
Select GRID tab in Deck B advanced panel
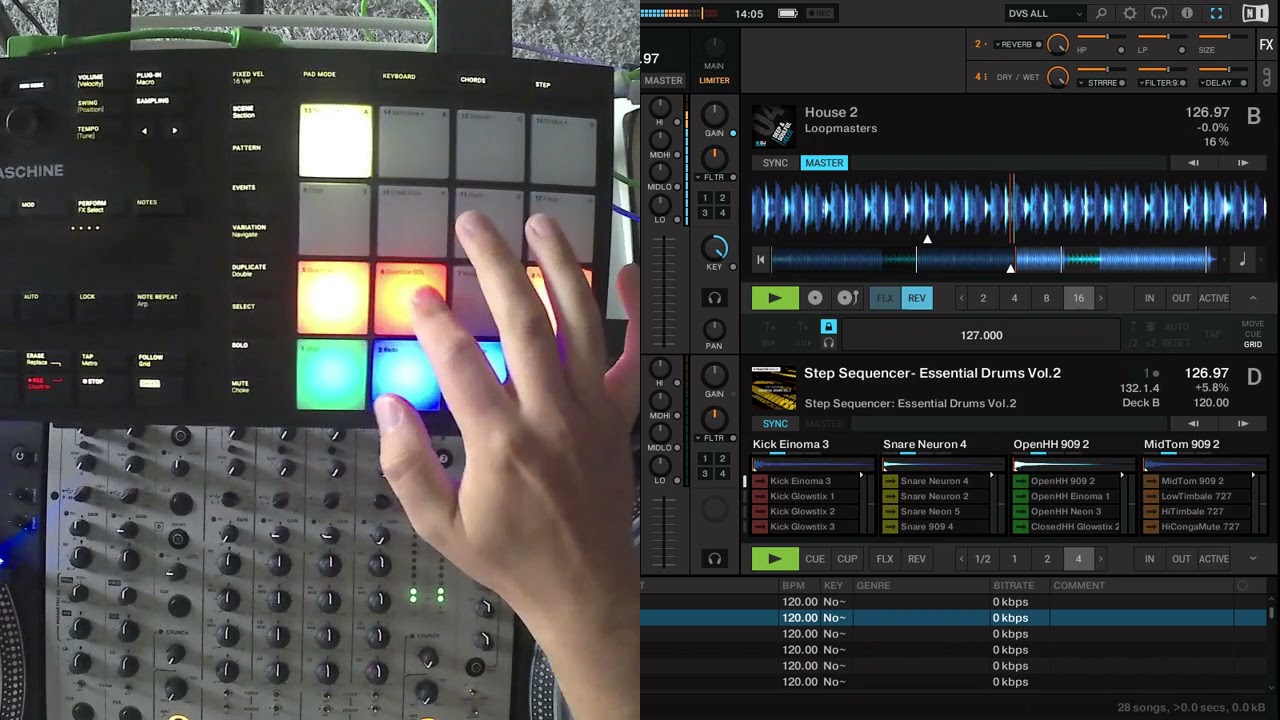point(1252,344)
